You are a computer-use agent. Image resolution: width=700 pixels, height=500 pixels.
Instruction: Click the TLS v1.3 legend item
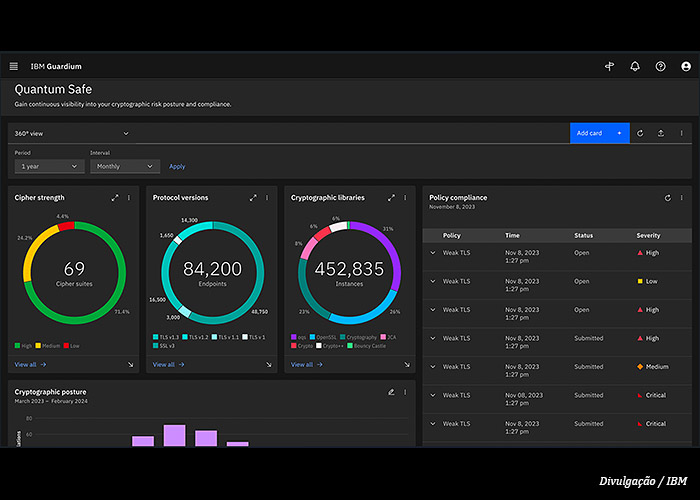[x=166, y=337]
